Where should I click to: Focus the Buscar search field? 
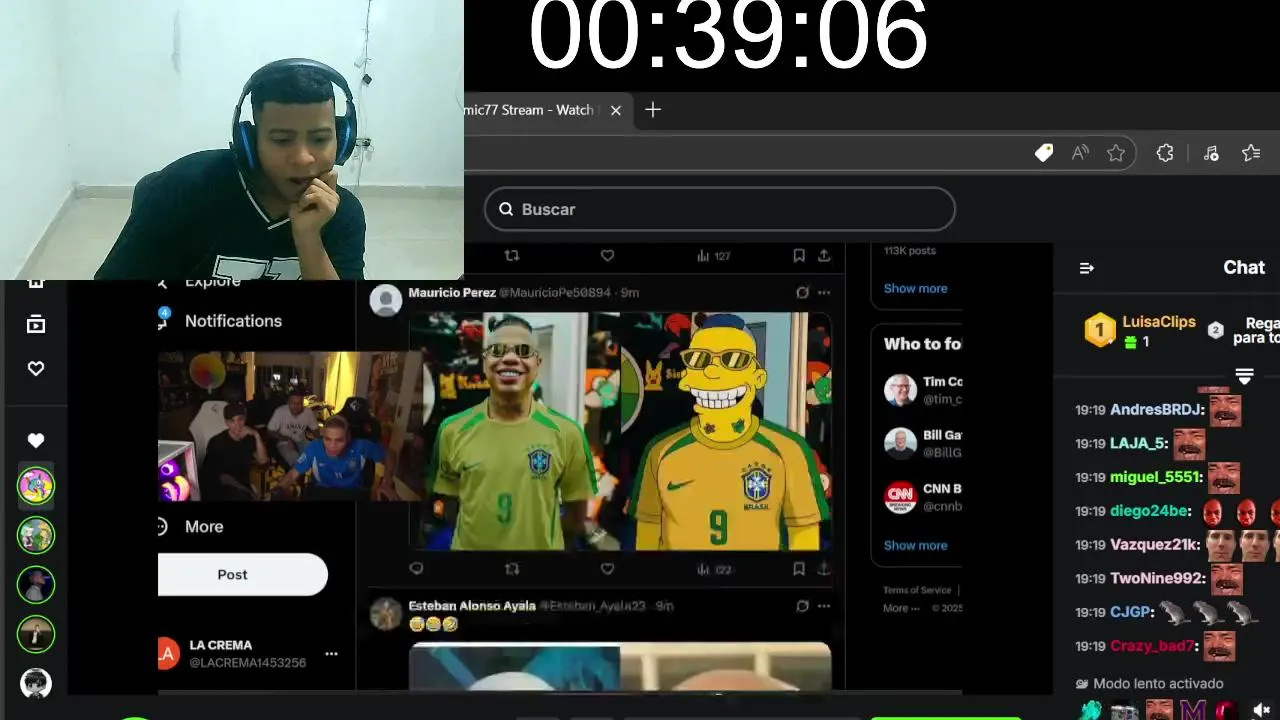720,209
